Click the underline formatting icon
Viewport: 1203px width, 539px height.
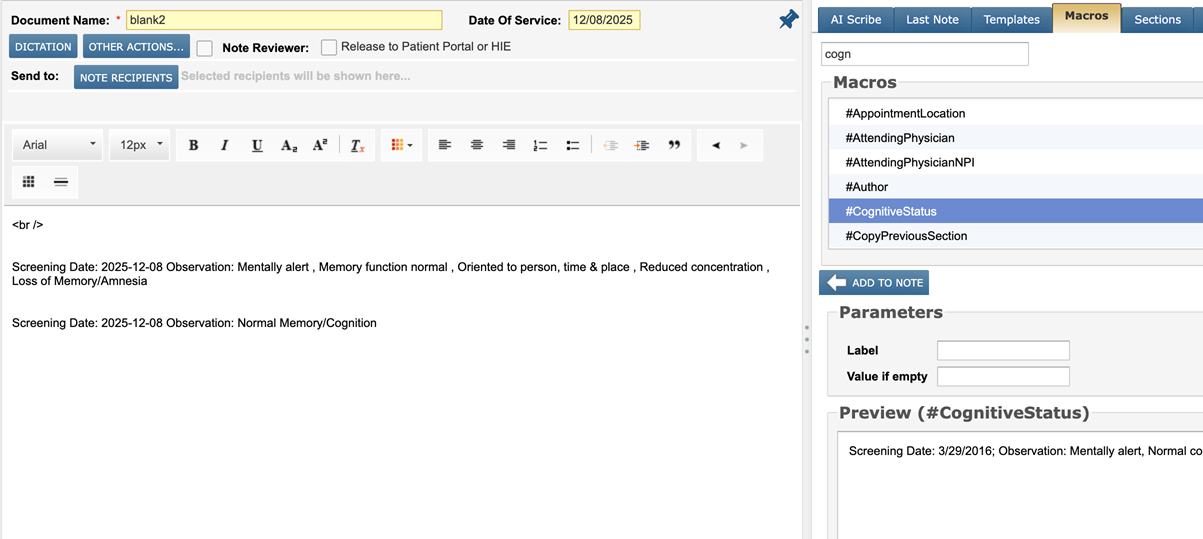[257, 145]
